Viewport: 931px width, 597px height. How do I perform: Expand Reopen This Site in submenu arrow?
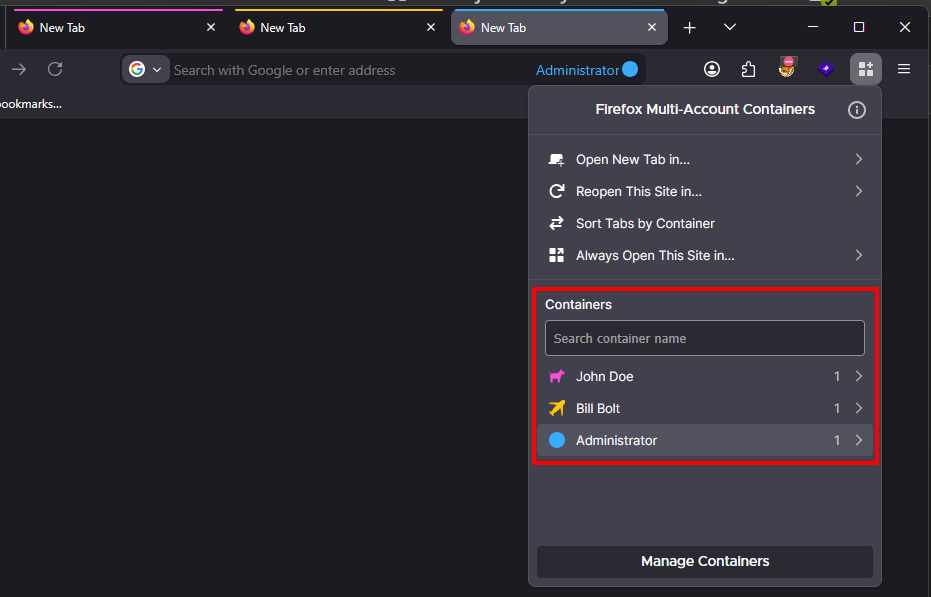pos(859,191)
